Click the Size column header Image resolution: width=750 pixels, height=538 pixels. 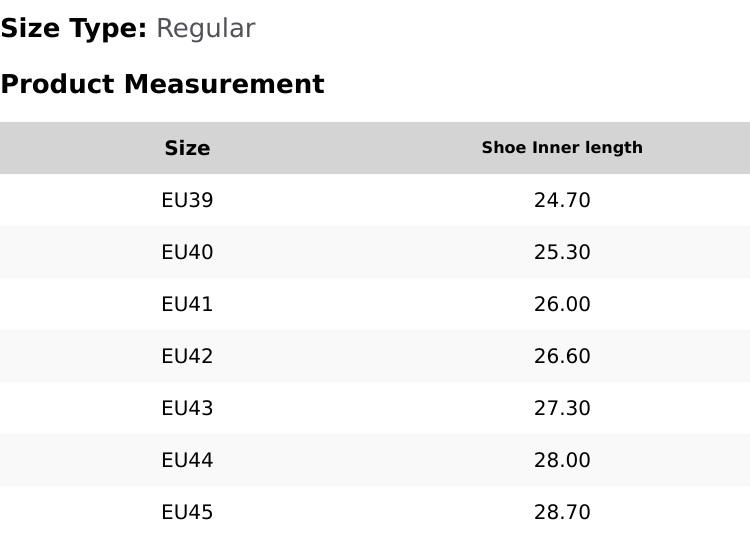[187, 148]
